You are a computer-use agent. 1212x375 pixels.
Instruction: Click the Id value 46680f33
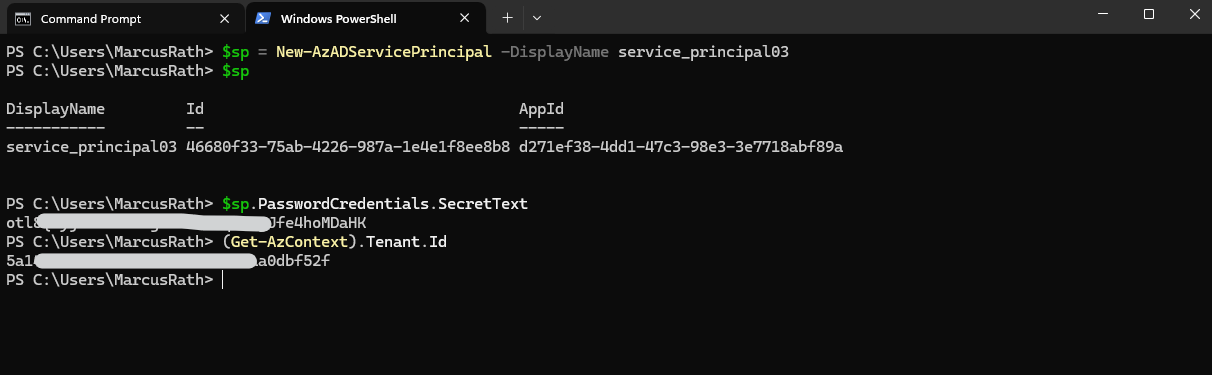tap(348, 147)
